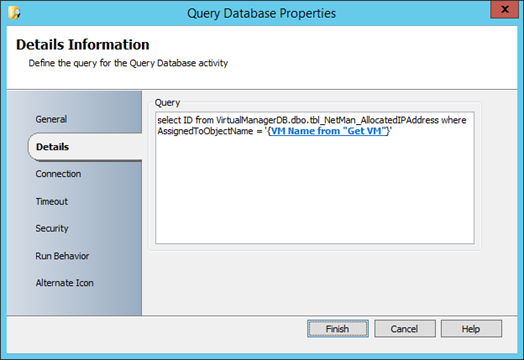
Task: Click the 'Details Information' heading
Action: coord(83,45)
